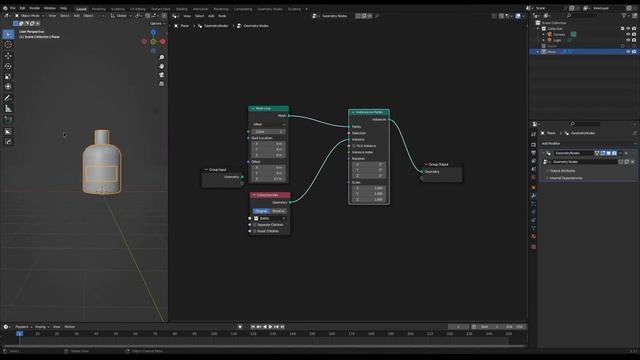Select Relative option in Collection Info node
640x360 pixels.
[x=279, y=211]
